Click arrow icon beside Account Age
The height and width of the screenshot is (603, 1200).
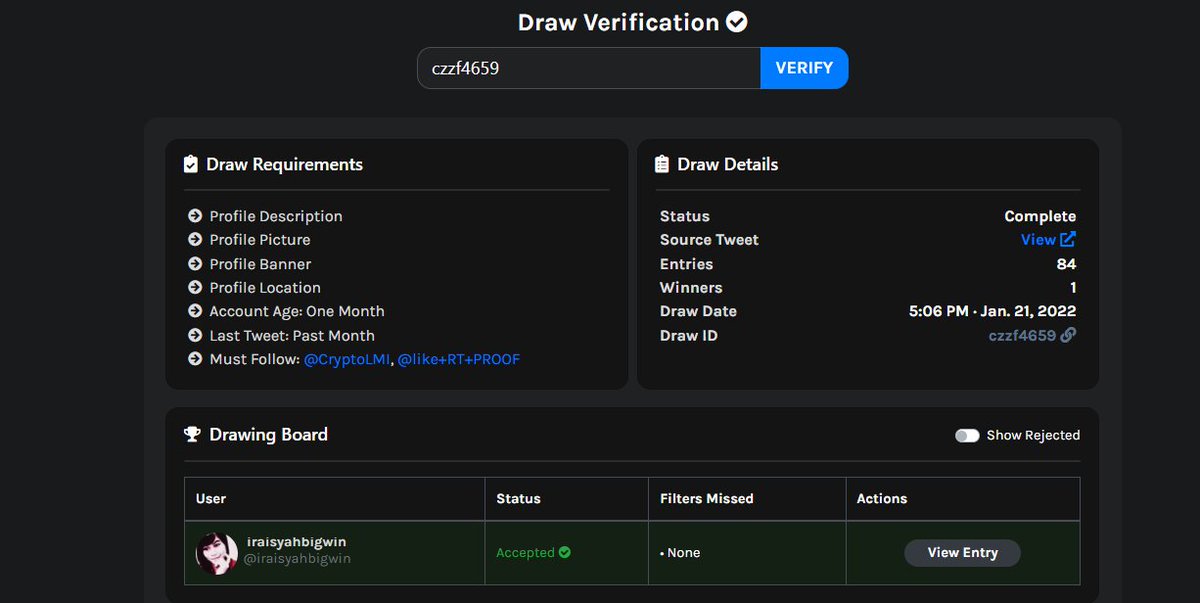click(195, 311)
